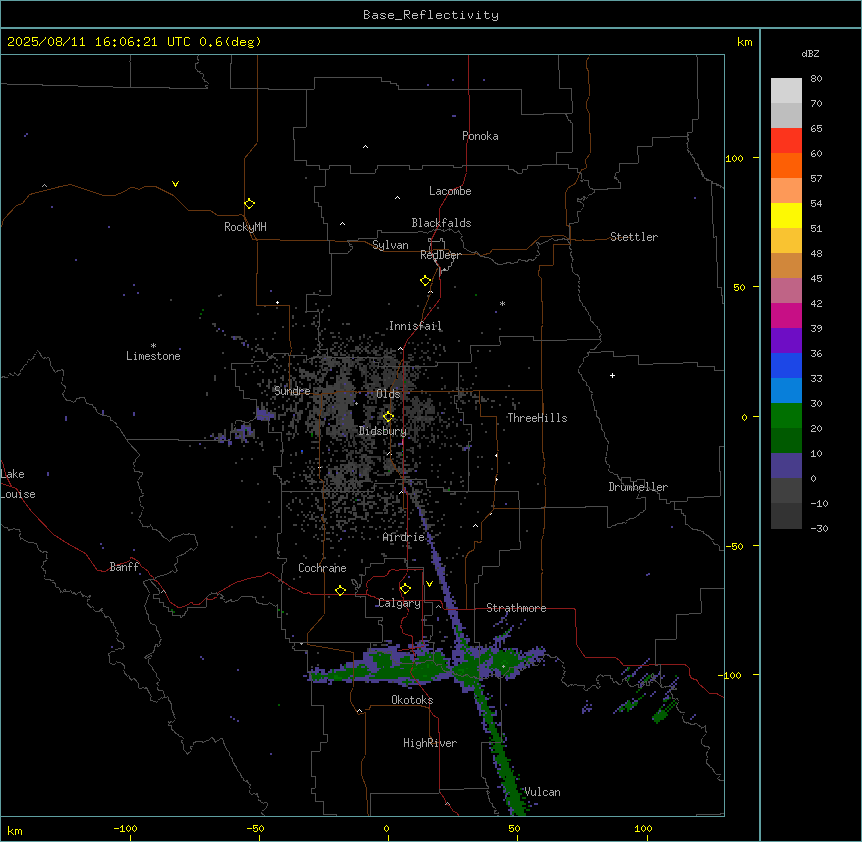This screenshot has width=862, height=842.
Task: Click the yellow diamond marker above RockyMH
Action: pyautogui.click(x=249, y=204)
